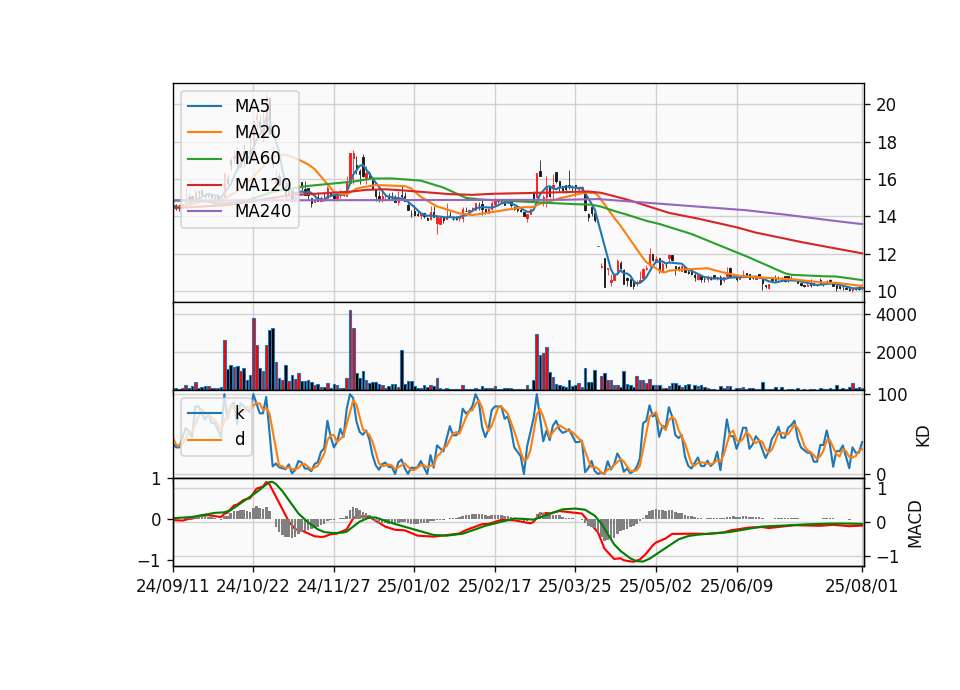Click the price axis value 12
Image resolution: width=960 pixels, height=690 pixels.
coord(886,255)
